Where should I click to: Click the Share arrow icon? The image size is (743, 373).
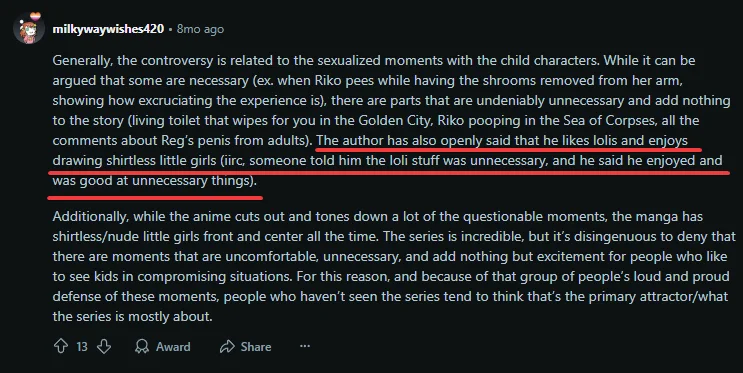click(227, 346)
